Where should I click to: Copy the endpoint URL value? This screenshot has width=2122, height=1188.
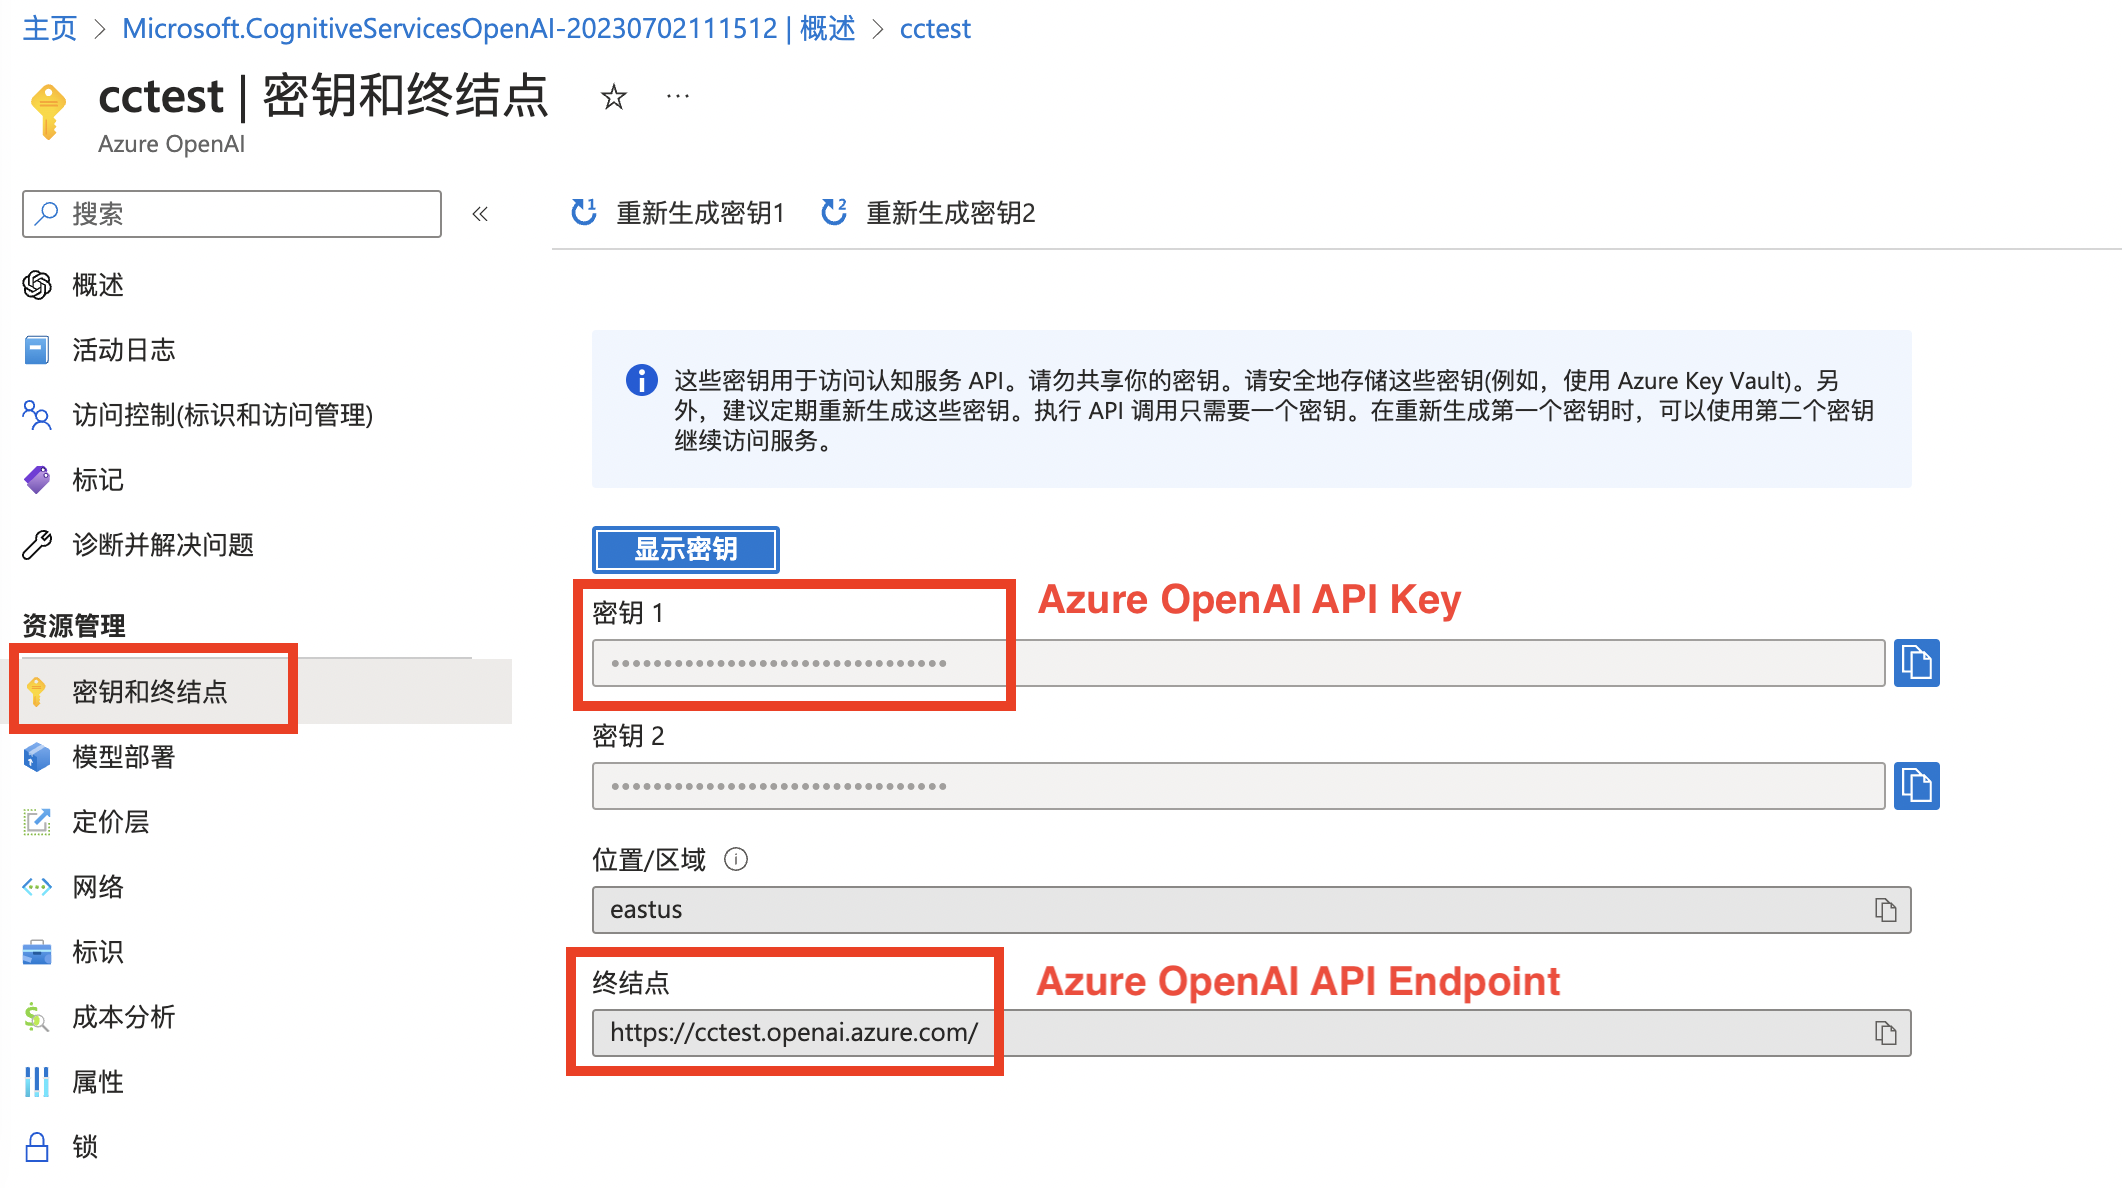[1885, 1033]
